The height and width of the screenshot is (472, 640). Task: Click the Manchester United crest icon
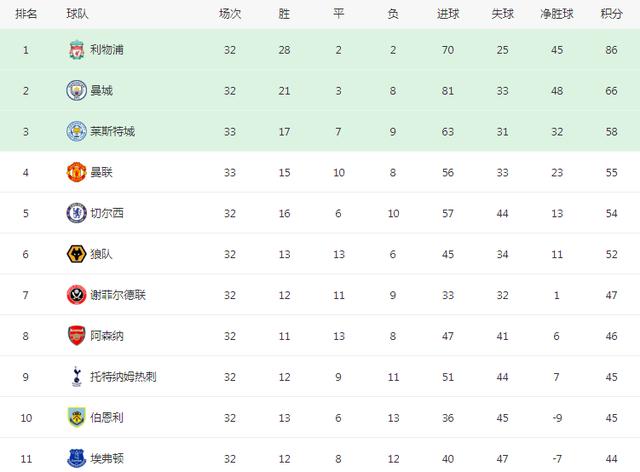76,172
